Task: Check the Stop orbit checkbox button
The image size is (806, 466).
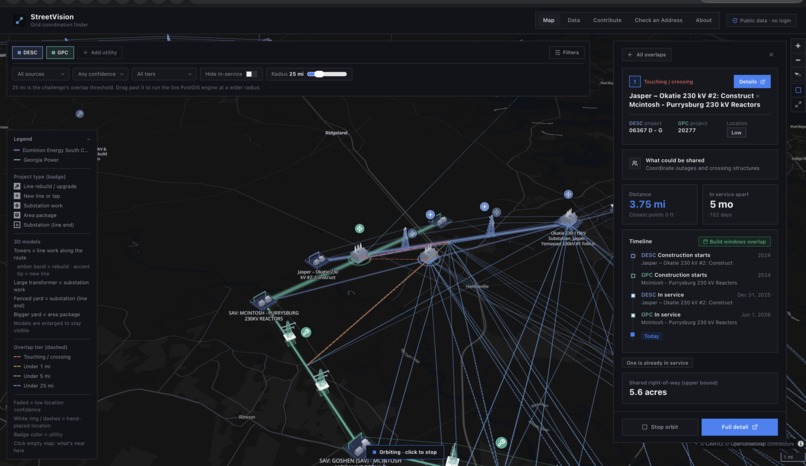Action: pos(660,427)
